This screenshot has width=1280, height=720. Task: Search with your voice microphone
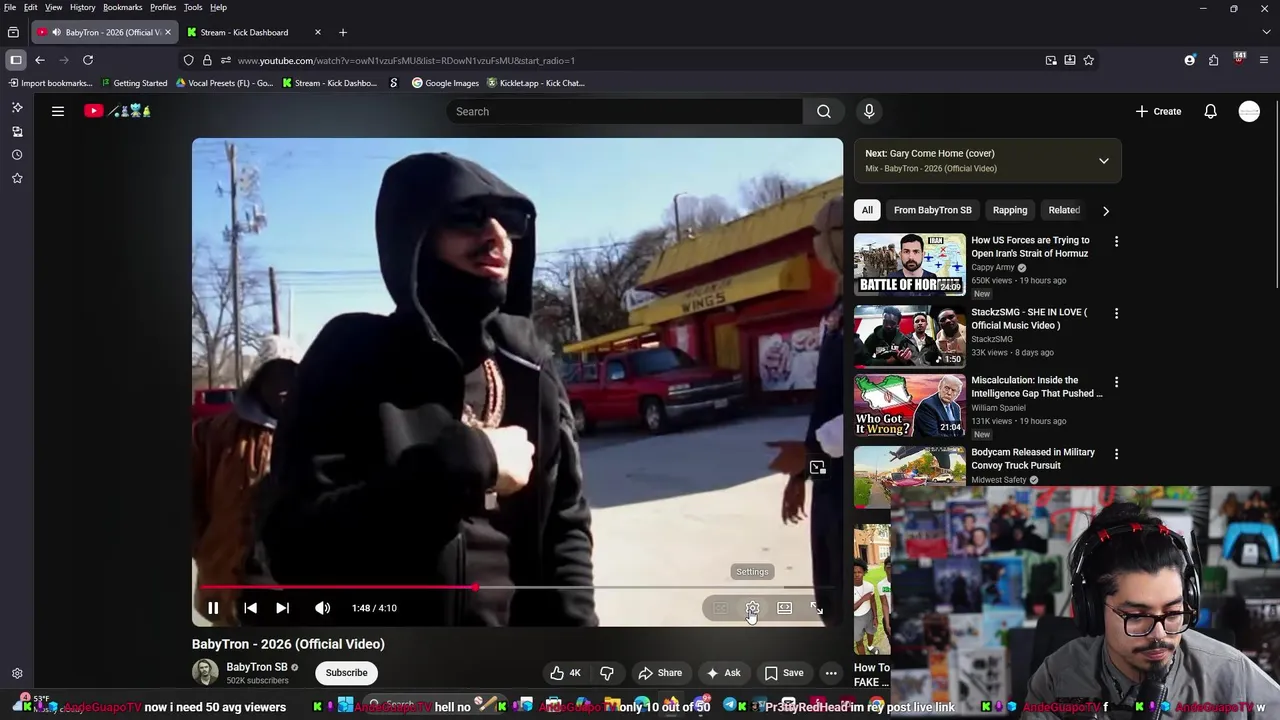click(x=869, y=111)
